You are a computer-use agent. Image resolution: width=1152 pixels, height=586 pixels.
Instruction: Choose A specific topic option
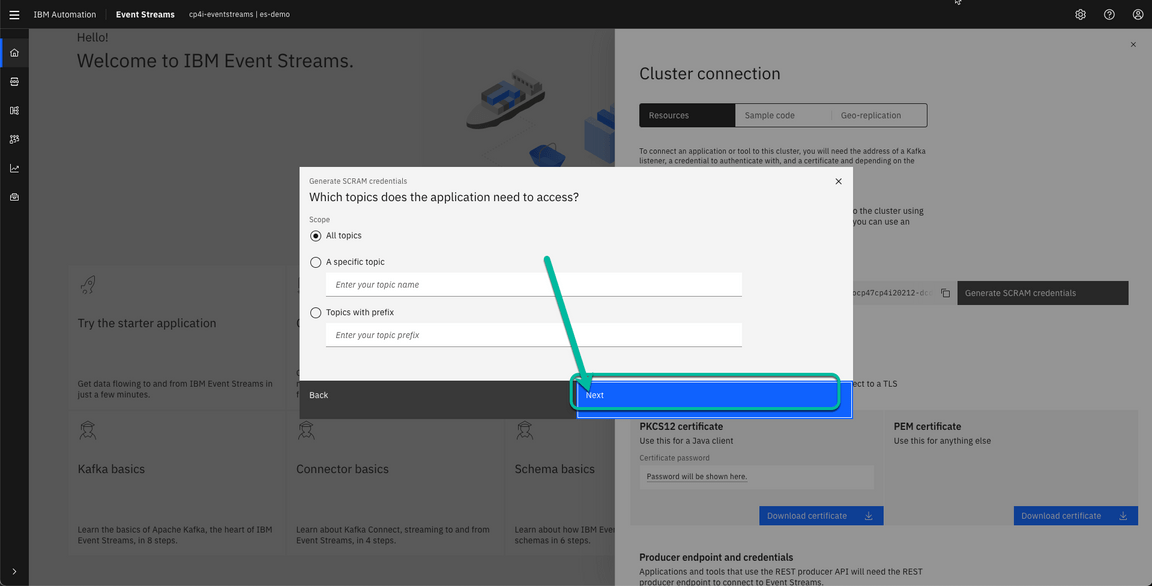coord(315,261)
